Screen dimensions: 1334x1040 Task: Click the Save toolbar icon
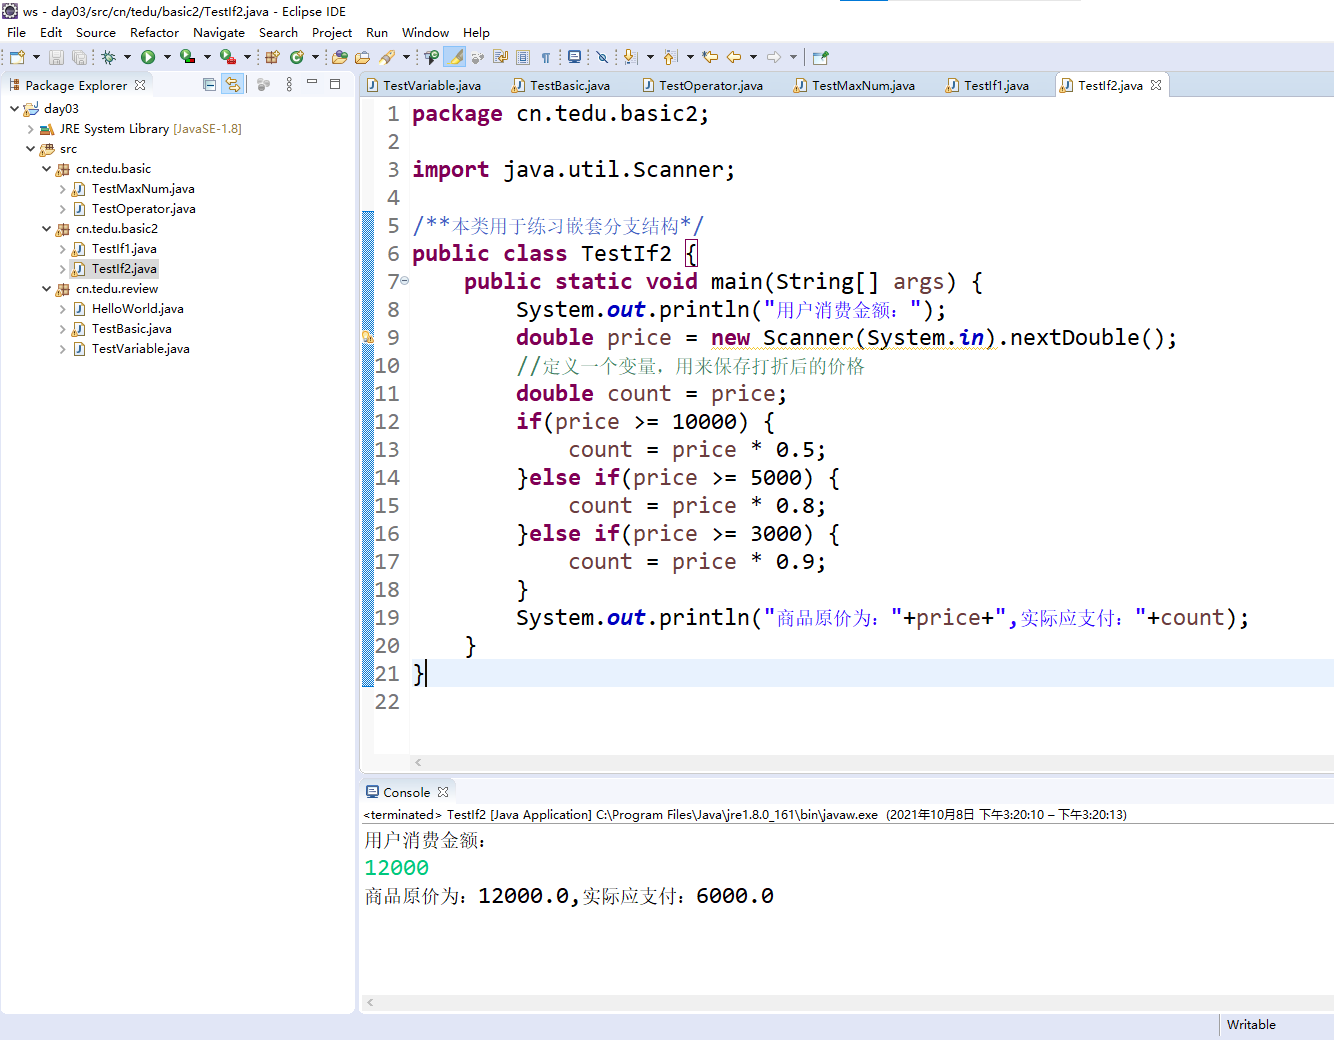point(57,57)
